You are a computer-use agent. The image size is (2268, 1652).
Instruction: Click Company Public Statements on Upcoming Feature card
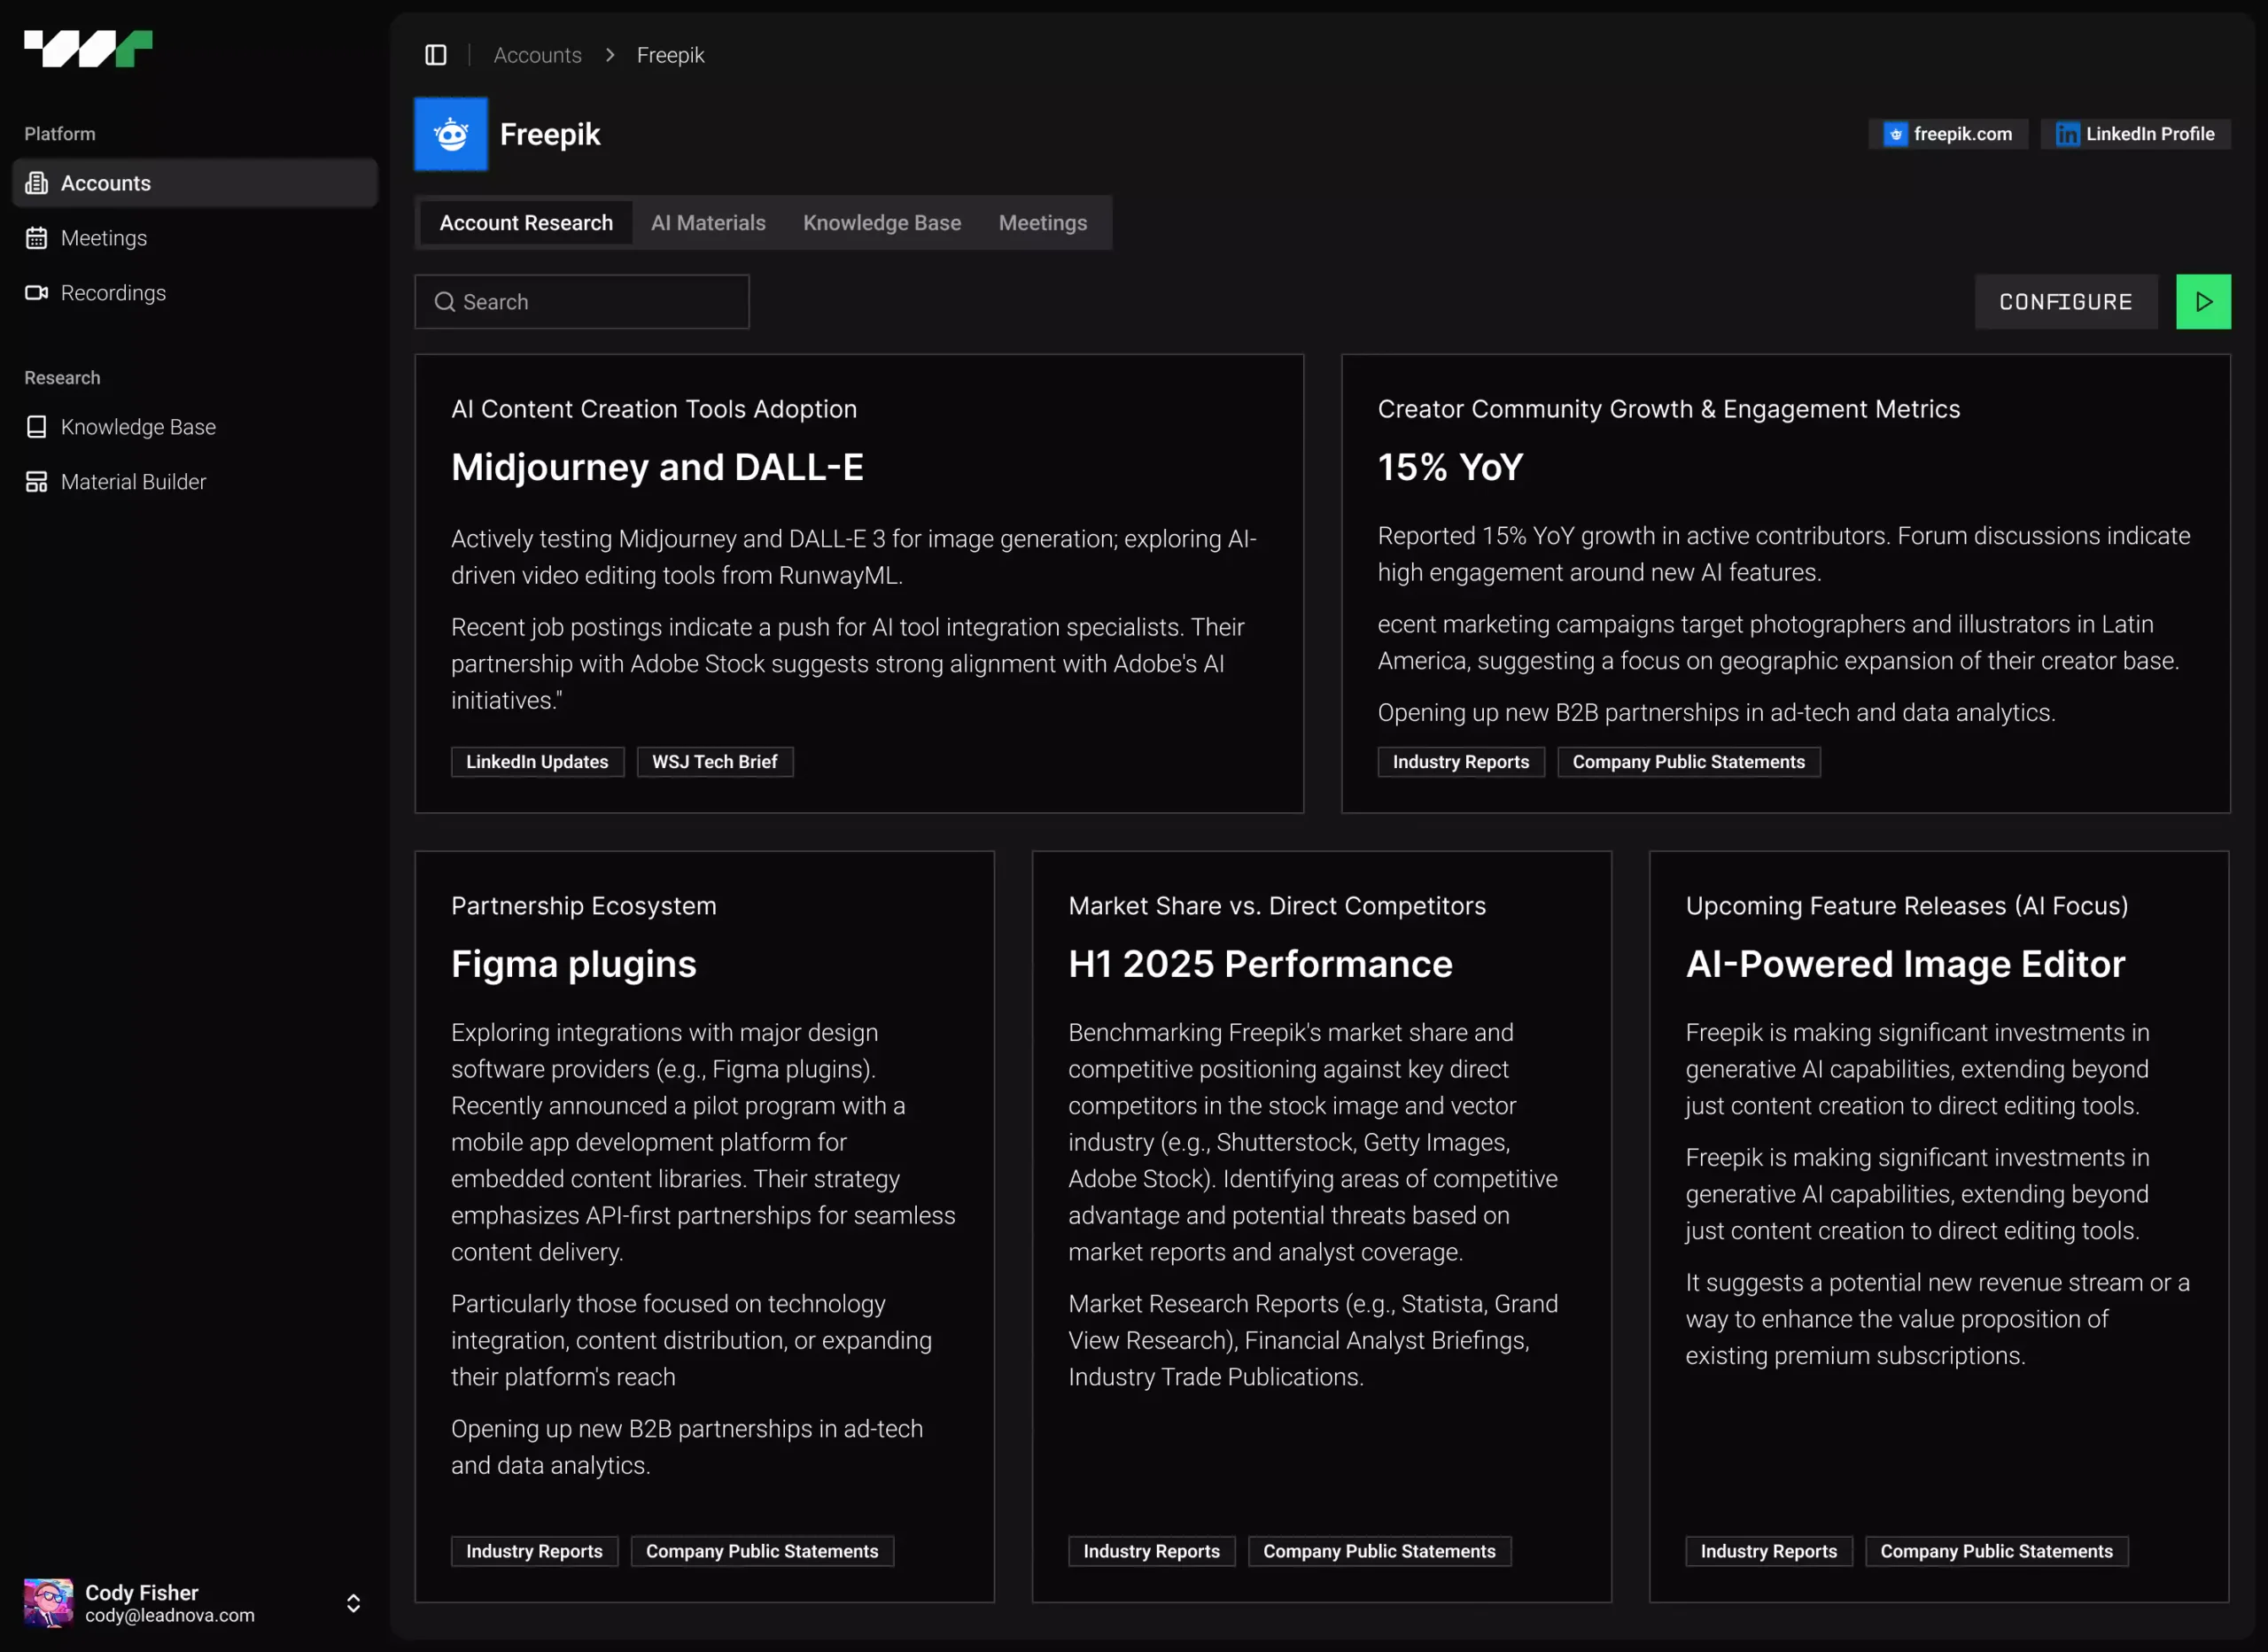point(1996,1551)
